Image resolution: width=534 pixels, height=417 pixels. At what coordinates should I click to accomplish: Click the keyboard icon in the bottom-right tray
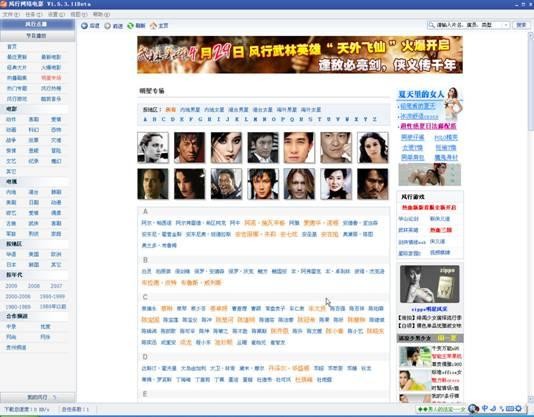(x=510, y=408)
